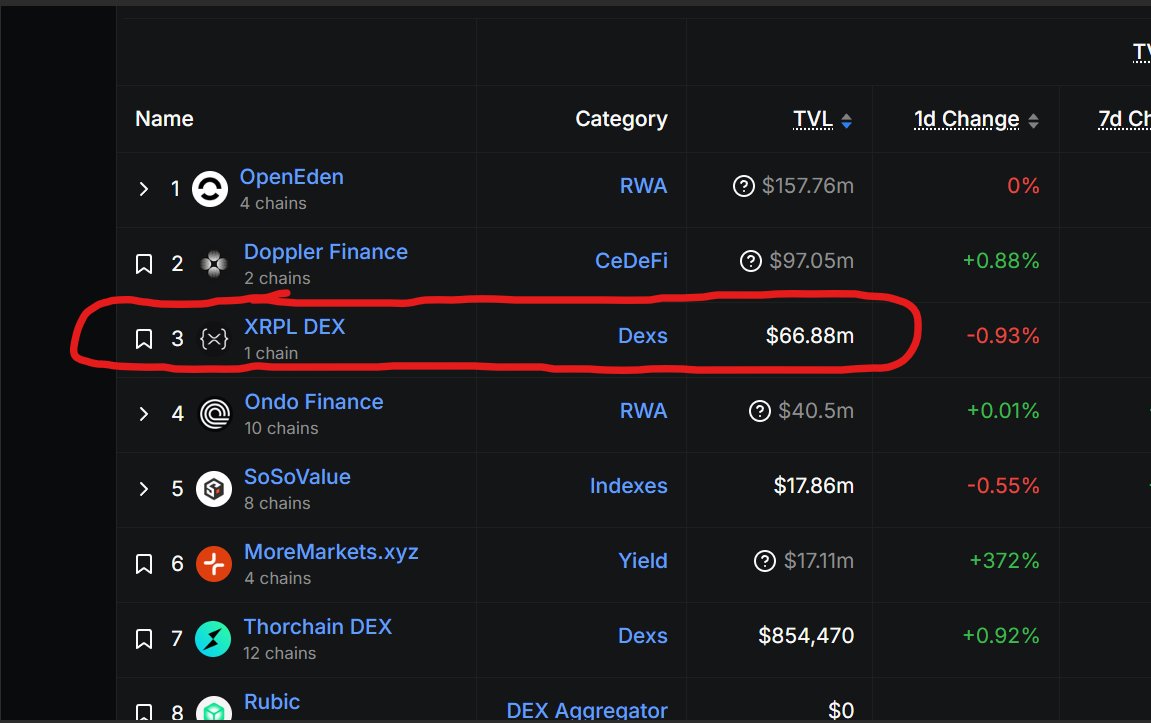Click the question mark beside OpenEden's TVL
Image resolution: width=1151 pixels, height=723 pixels.
coord(743,186)
